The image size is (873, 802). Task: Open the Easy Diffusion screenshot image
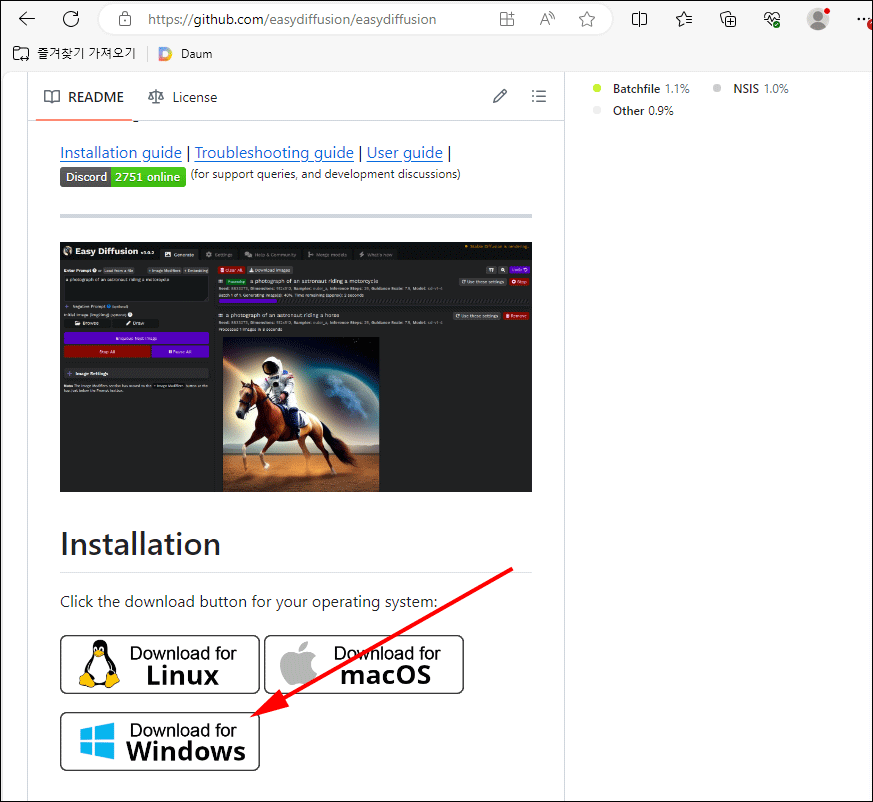coord(296,366)
